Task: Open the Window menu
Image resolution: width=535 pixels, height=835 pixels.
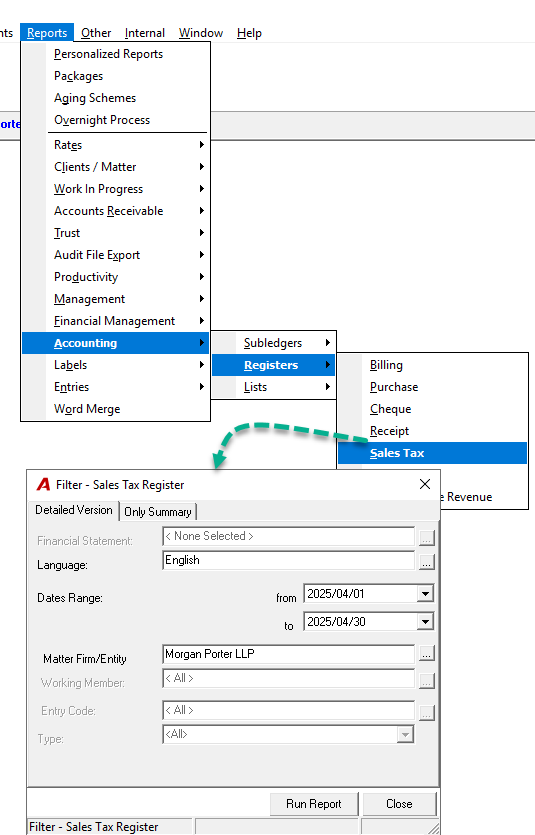Action: point(201,32)
